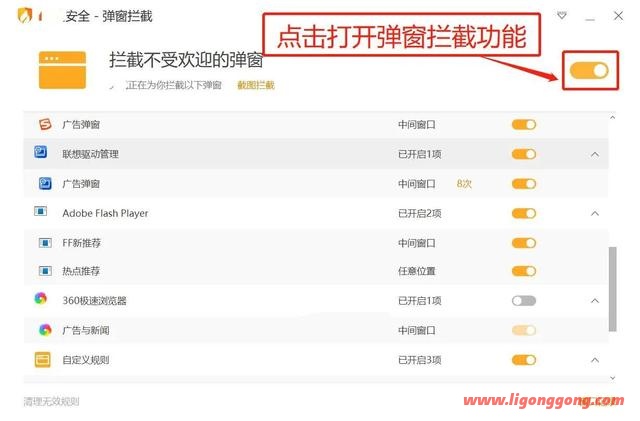
Task: Select the 联想驱动管理 row label
Action: tap(90, 154)
